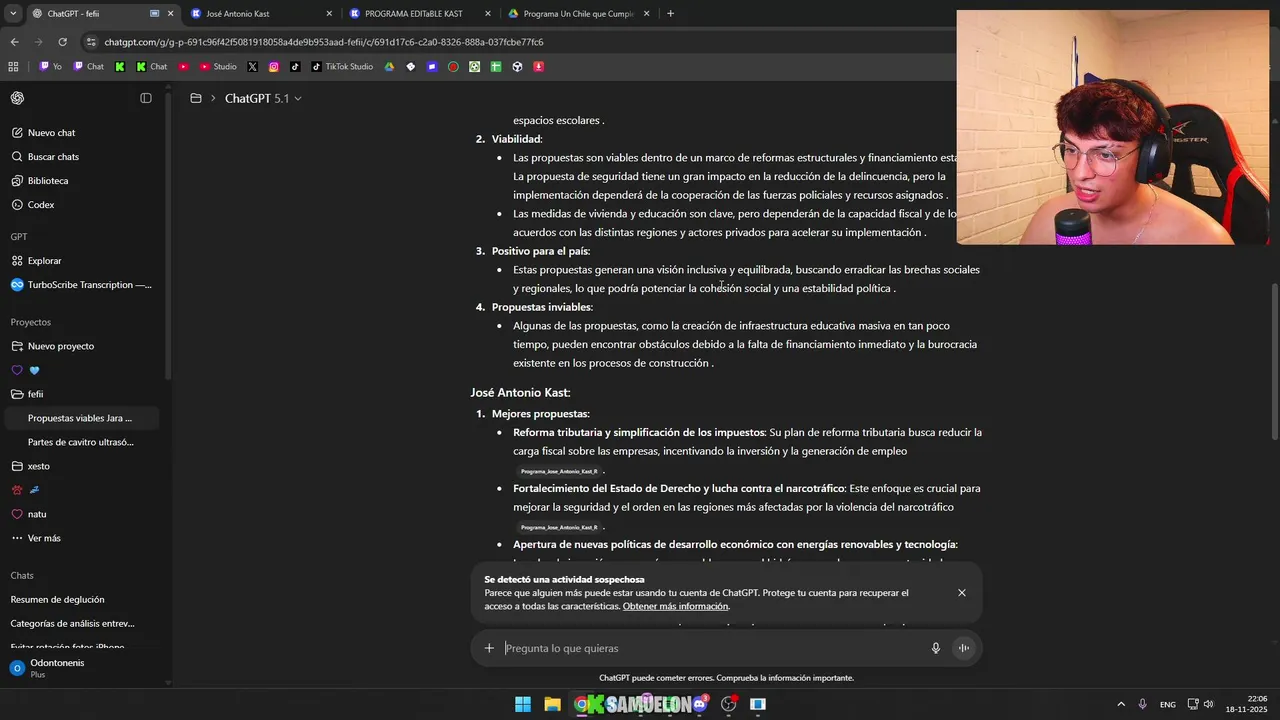
Task: Open Odontonenis account menu
Action: click(x=82, y=668)
